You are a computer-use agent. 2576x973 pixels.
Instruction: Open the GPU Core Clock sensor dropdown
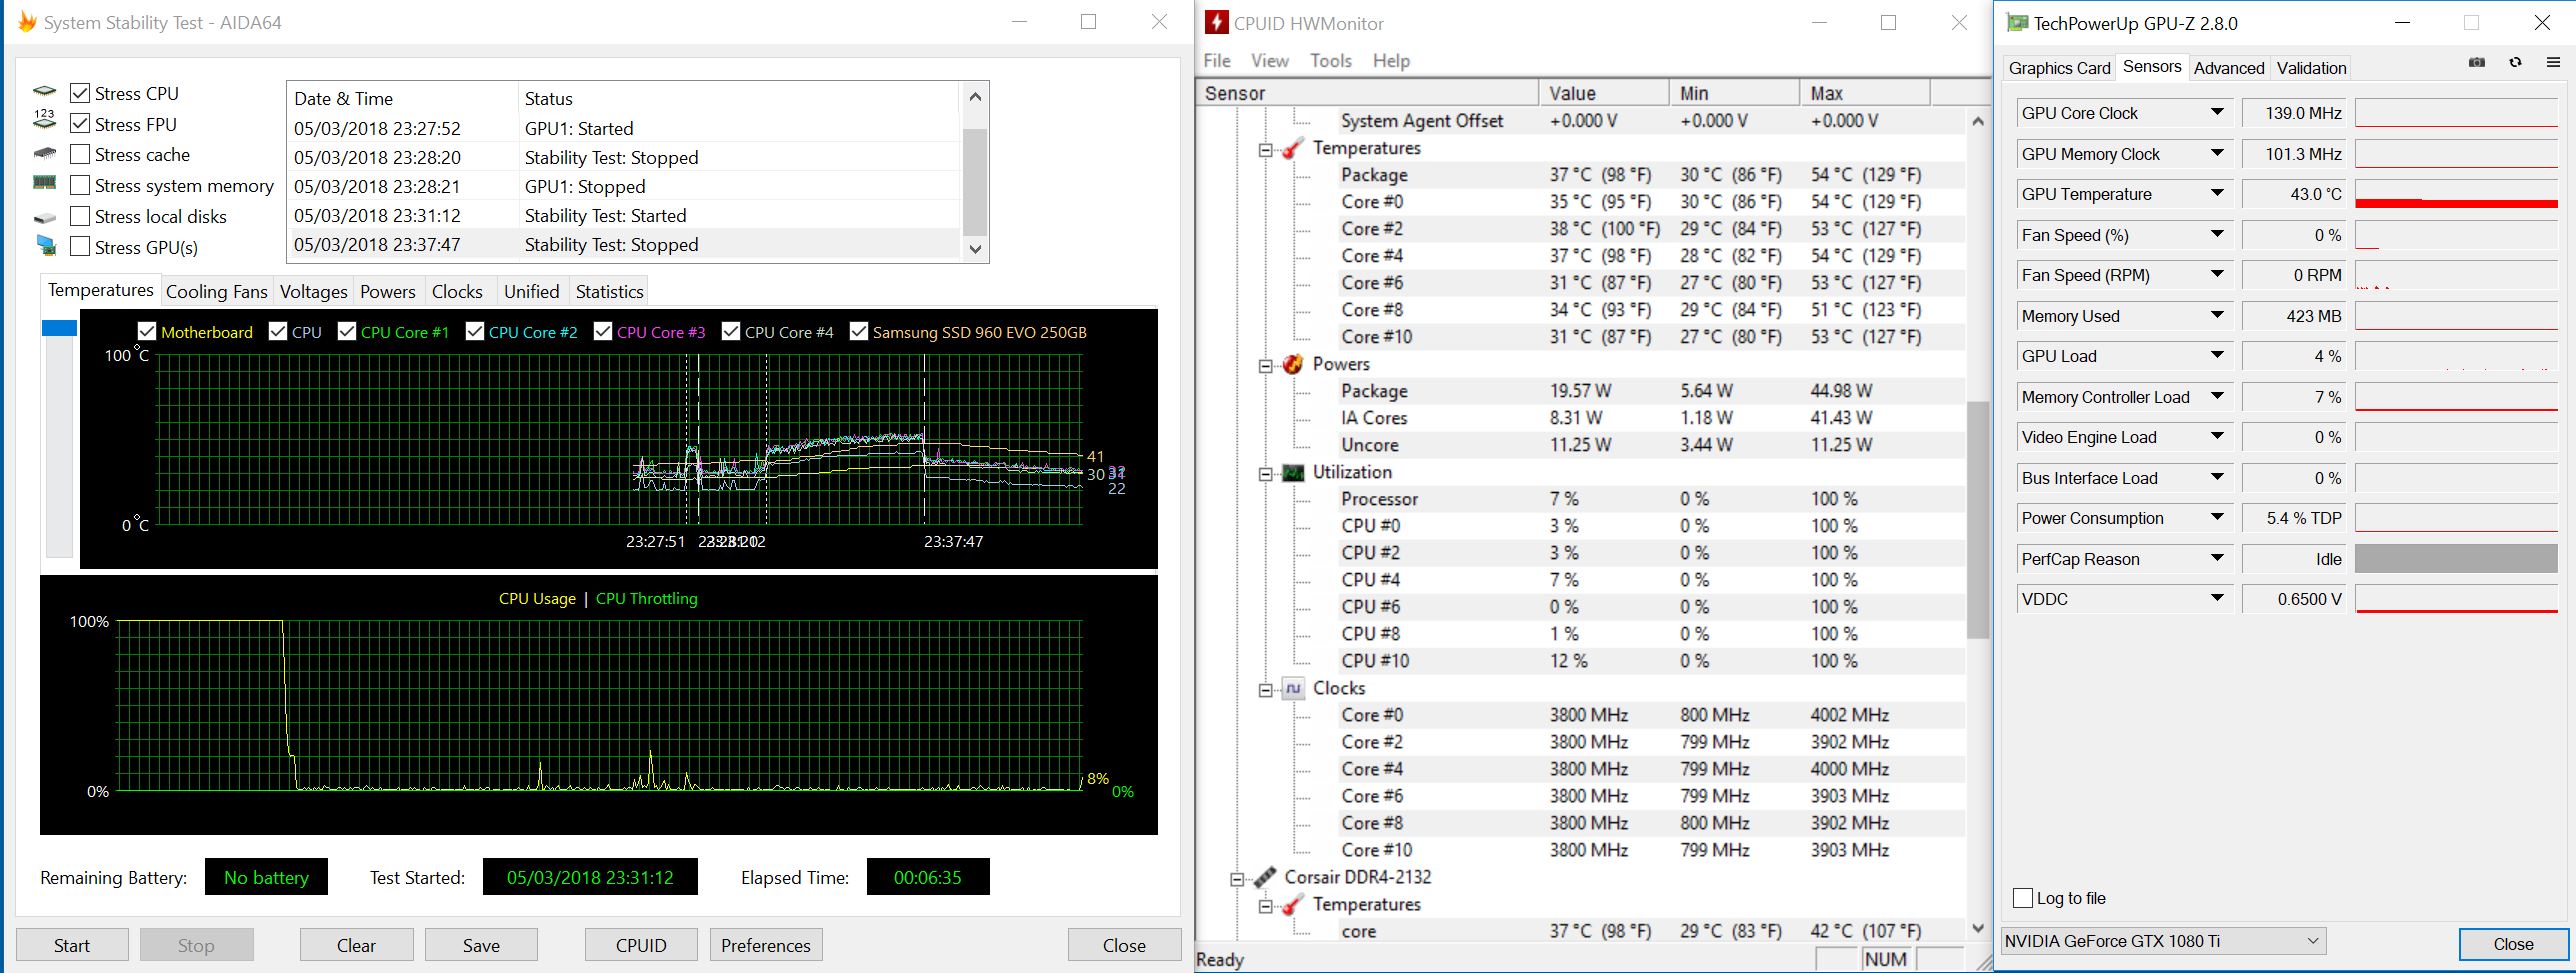coord(2217,113)
